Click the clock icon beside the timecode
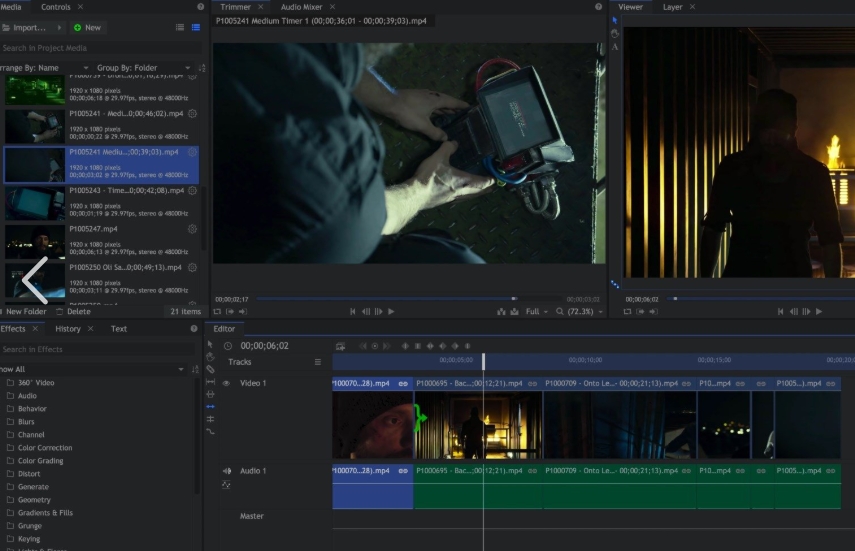This screenshot has width=855, height=551. coord(228,346)
